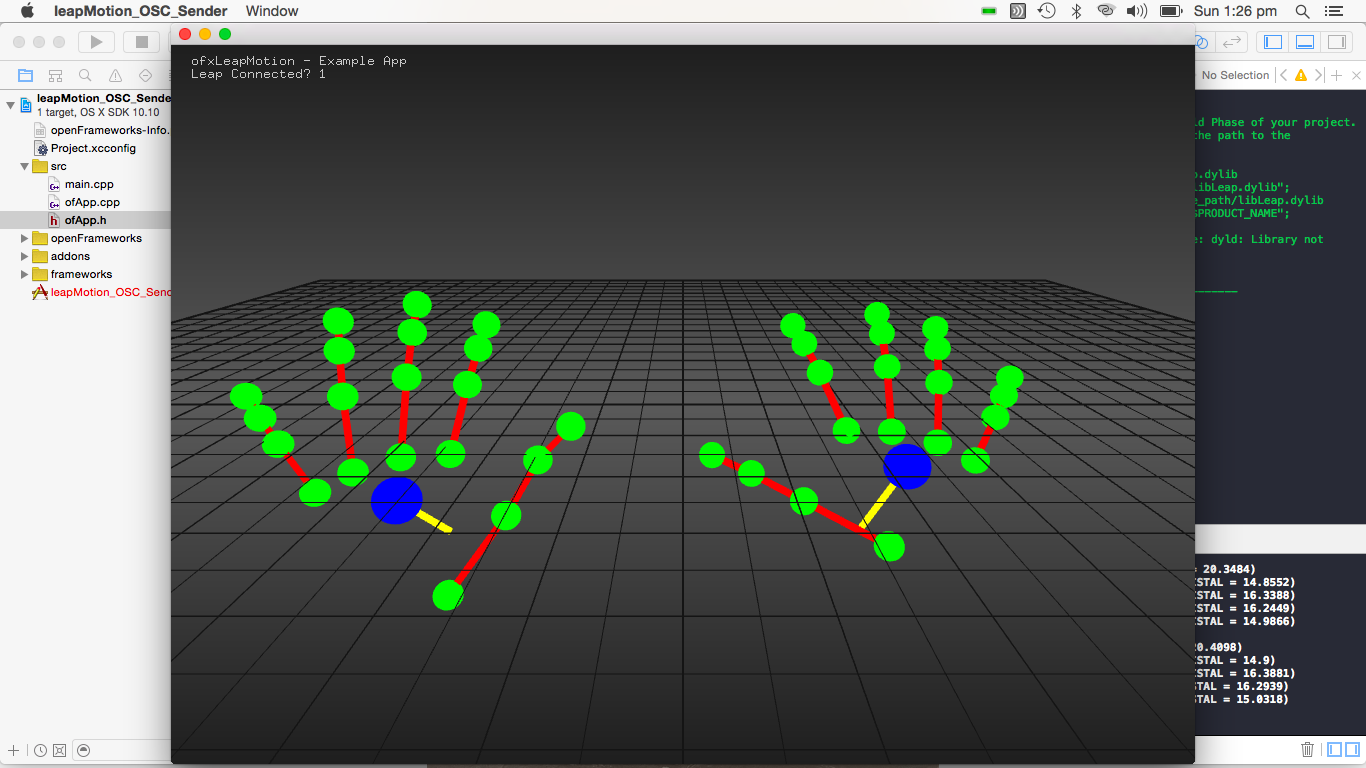1366x768 pixels.
Task: Open main.cpp source file
Action: [x=89, y=184]
